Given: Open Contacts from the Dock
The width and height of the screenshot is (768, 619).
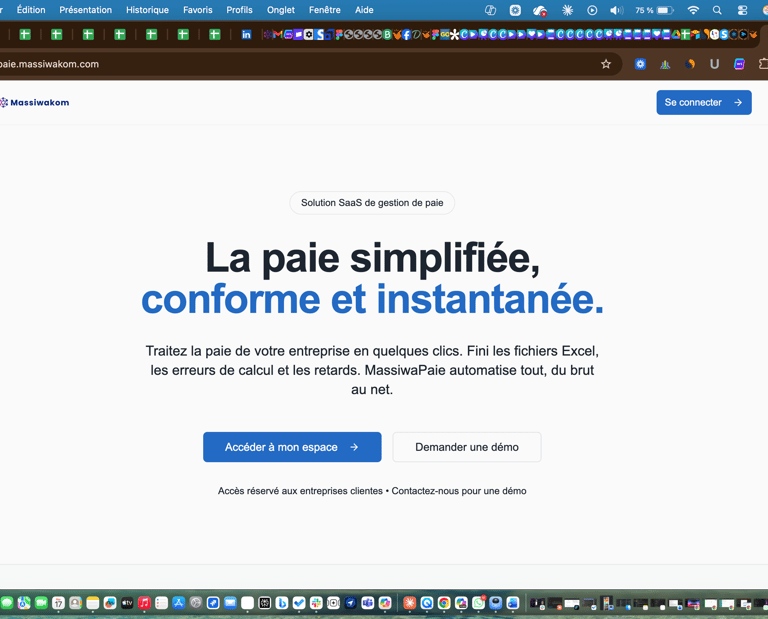Looking at the screenshot, I should click(x=75, y=603).
